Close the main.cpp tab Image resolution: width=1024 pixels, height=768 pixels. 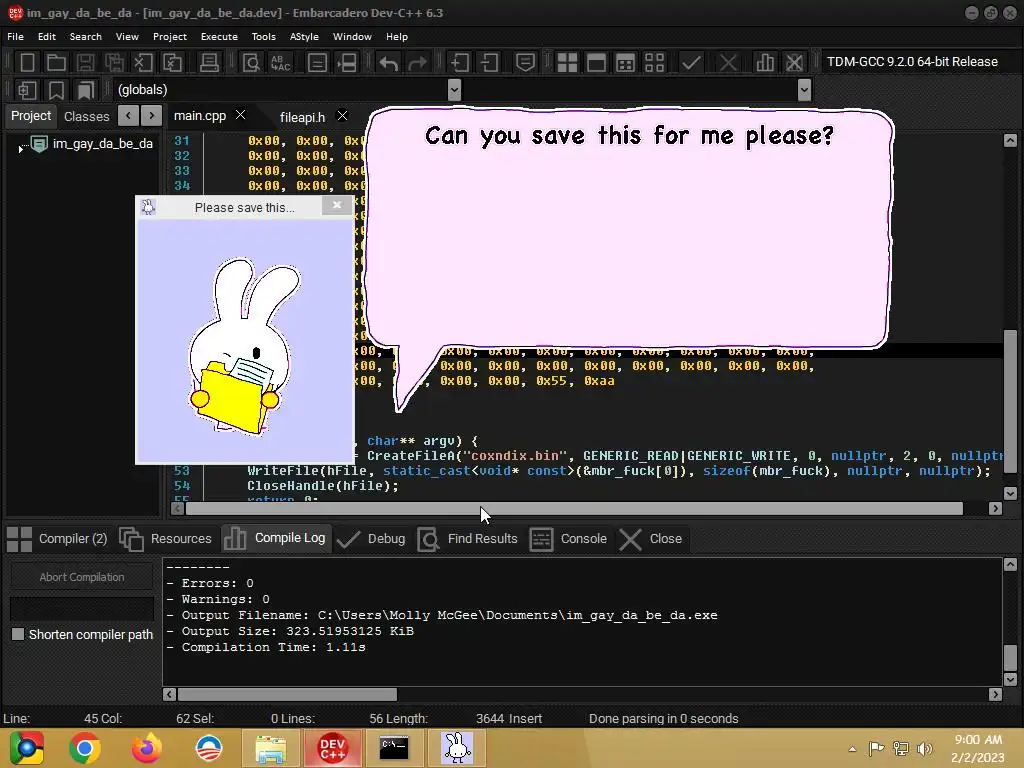pyautogui.click(x=240, y=115)
